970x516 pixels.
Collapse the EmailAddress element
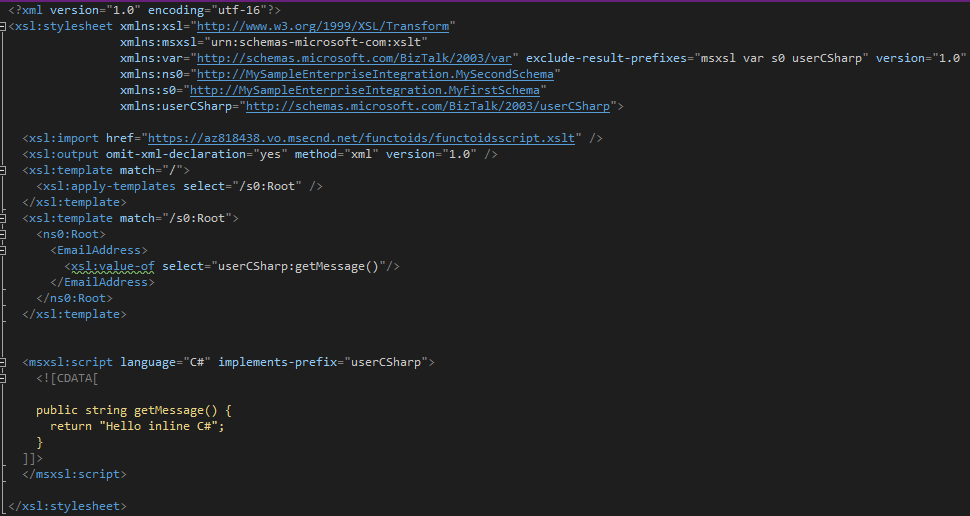pos(4,250)
